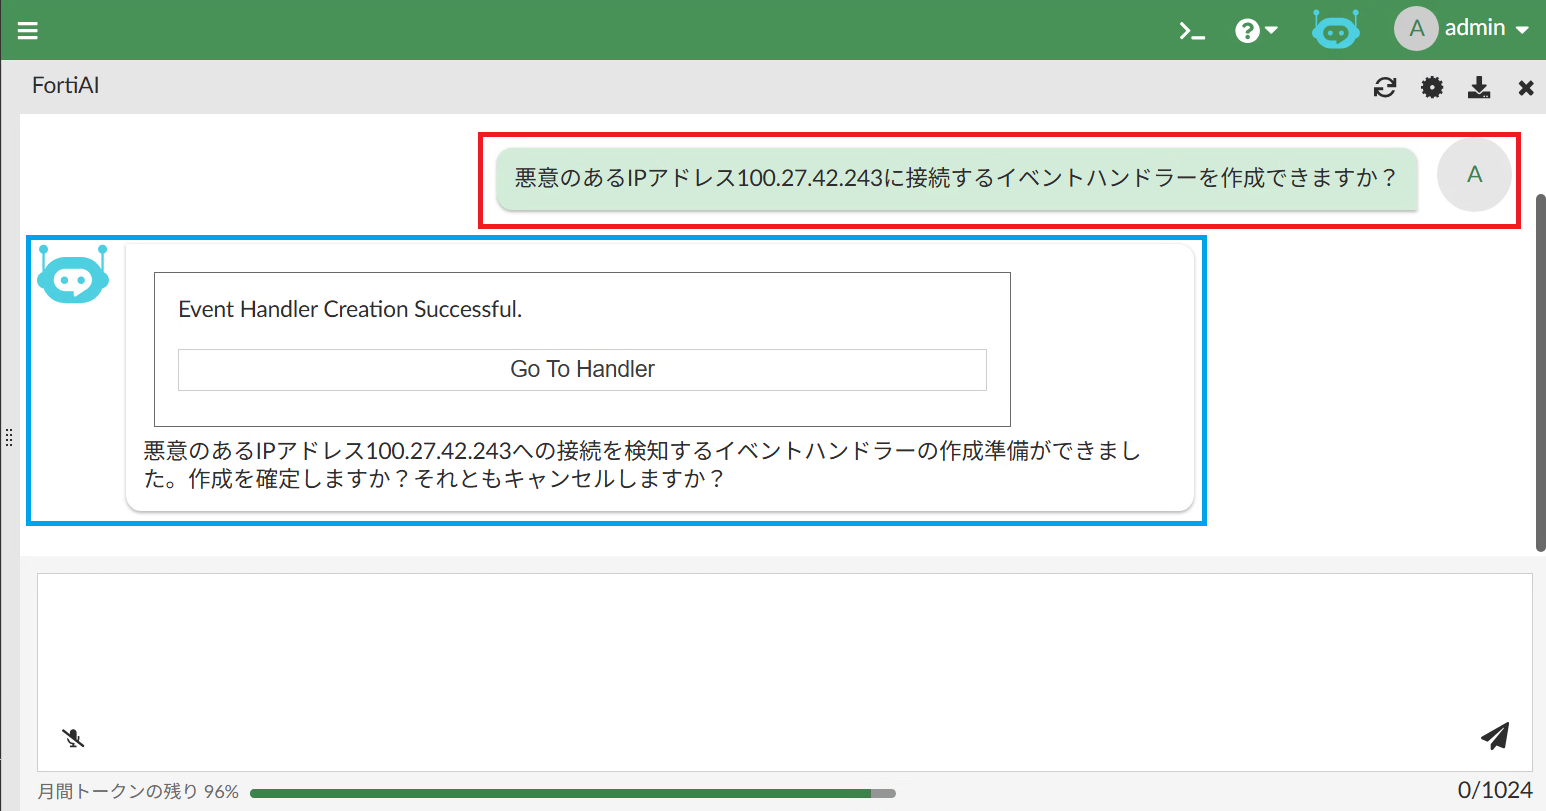Open the hamburger navigation menu

pyautogui.click(x=28, y=31)
